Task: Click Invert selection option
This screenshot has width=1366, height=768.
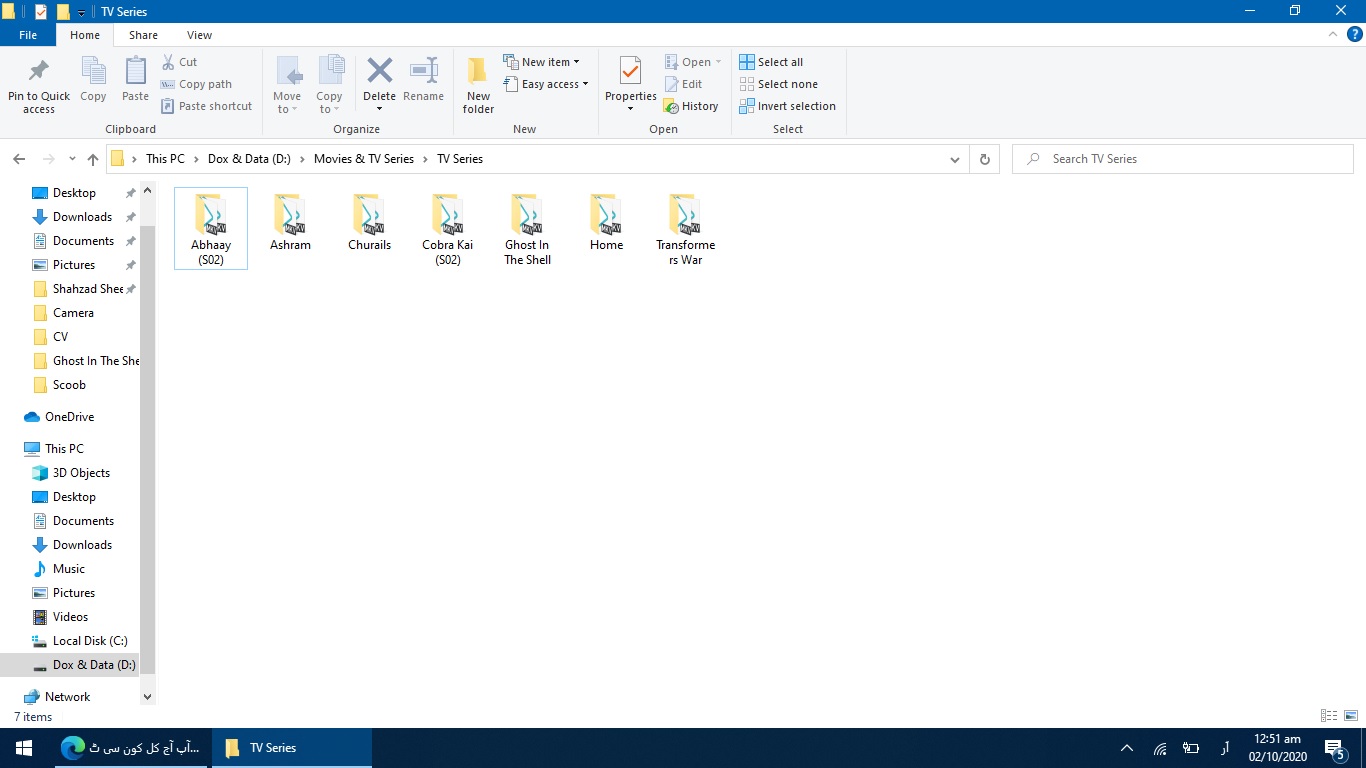Action: [x=787, y=106]
